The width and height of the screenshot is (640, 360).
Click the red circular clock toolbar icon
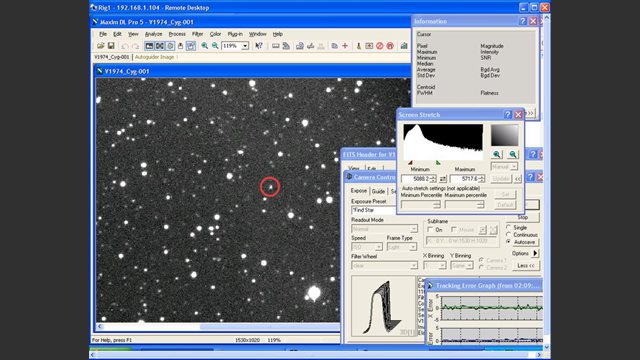pos(380,46)
